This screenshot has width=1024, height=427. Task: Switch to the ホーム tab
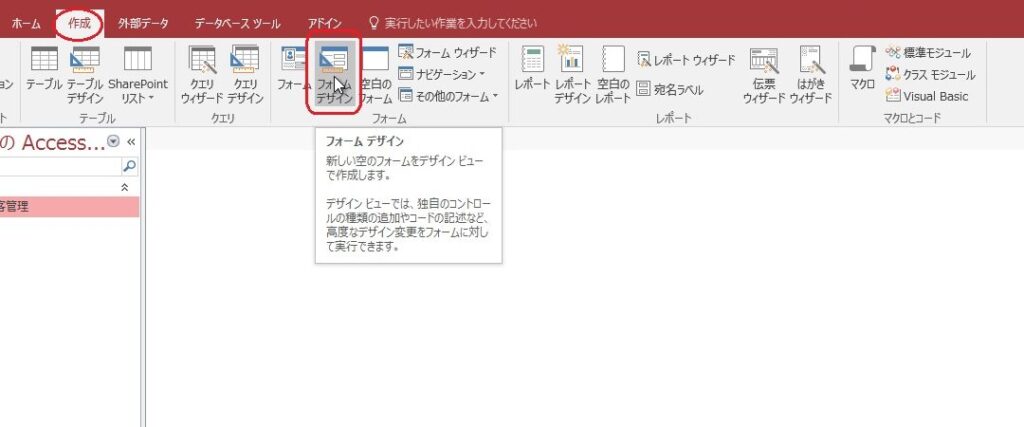26,22
